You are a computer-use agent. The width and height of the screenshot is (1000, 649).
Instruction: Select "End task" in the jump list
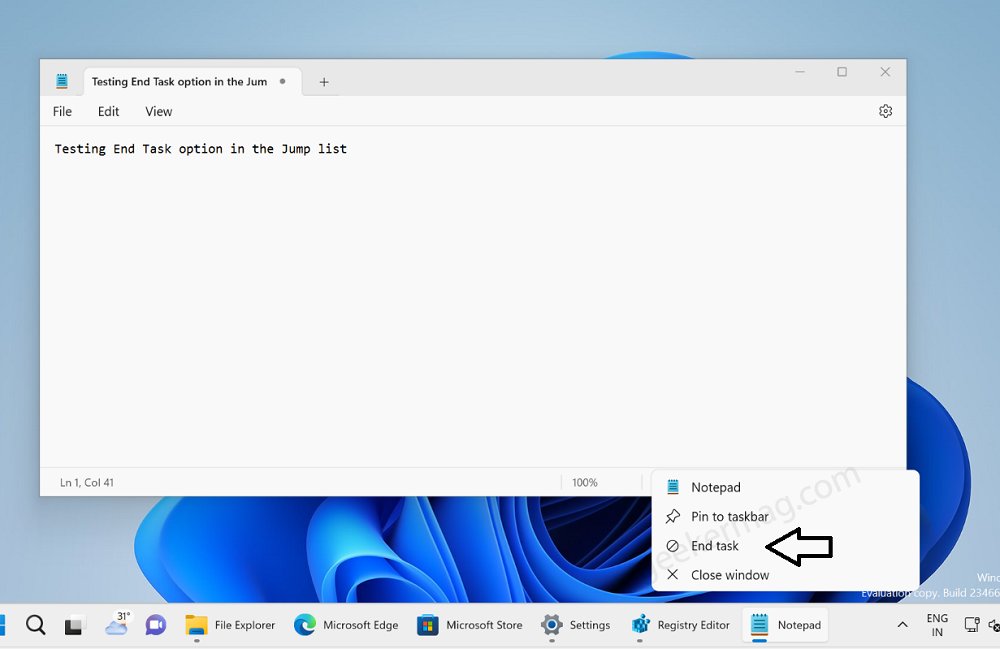click(x=714, y=546)
